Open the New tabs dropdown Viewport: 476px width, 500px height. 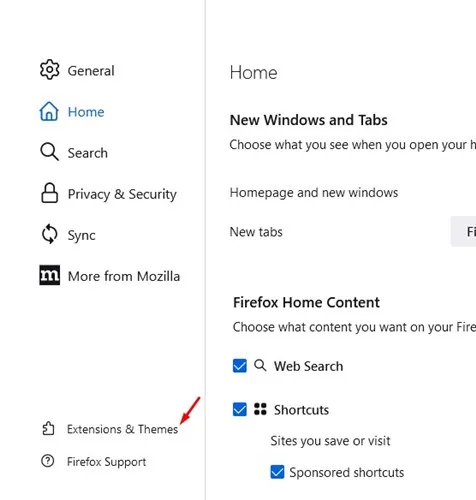(x=463, y=231)
